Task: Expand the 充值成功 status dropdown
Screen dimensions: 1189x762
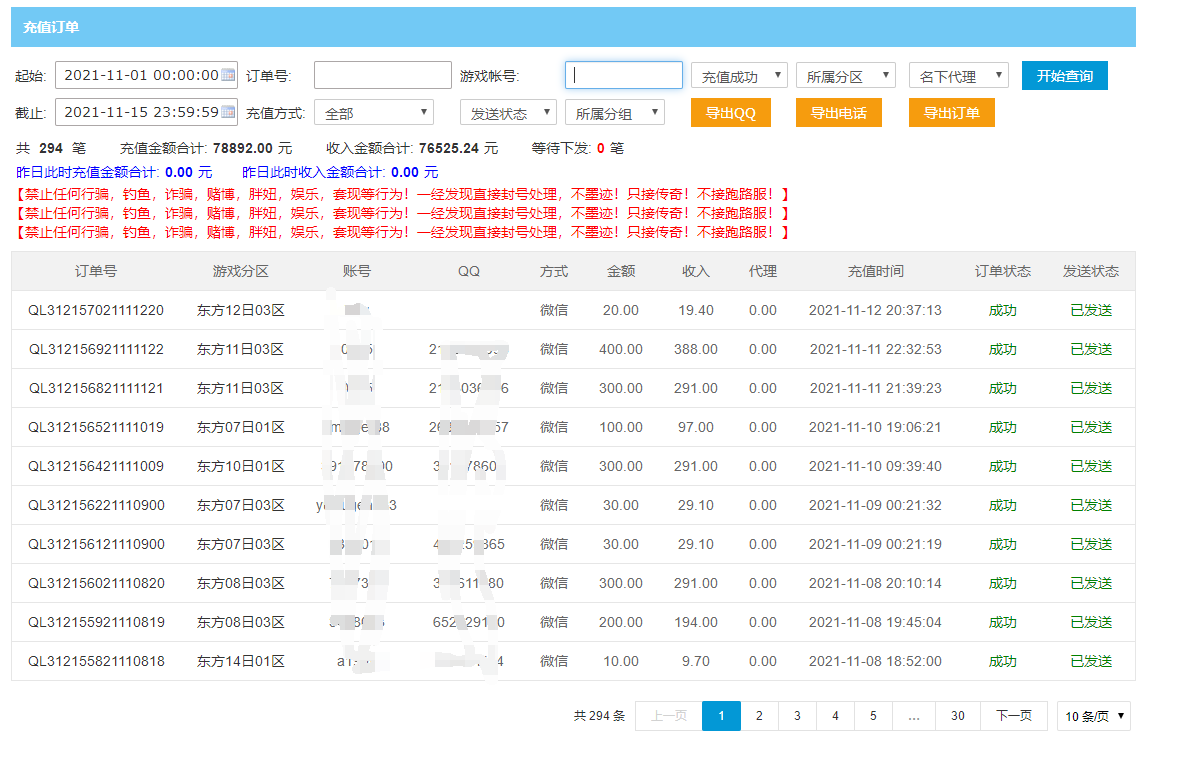Action: [x=739, y=76]
